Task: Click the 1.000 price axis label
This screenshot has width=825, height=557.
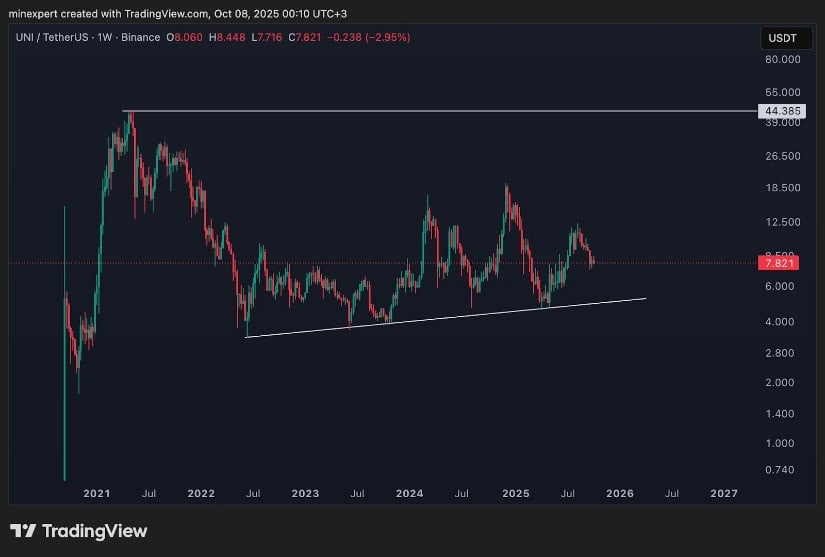Action: [779, 443]
